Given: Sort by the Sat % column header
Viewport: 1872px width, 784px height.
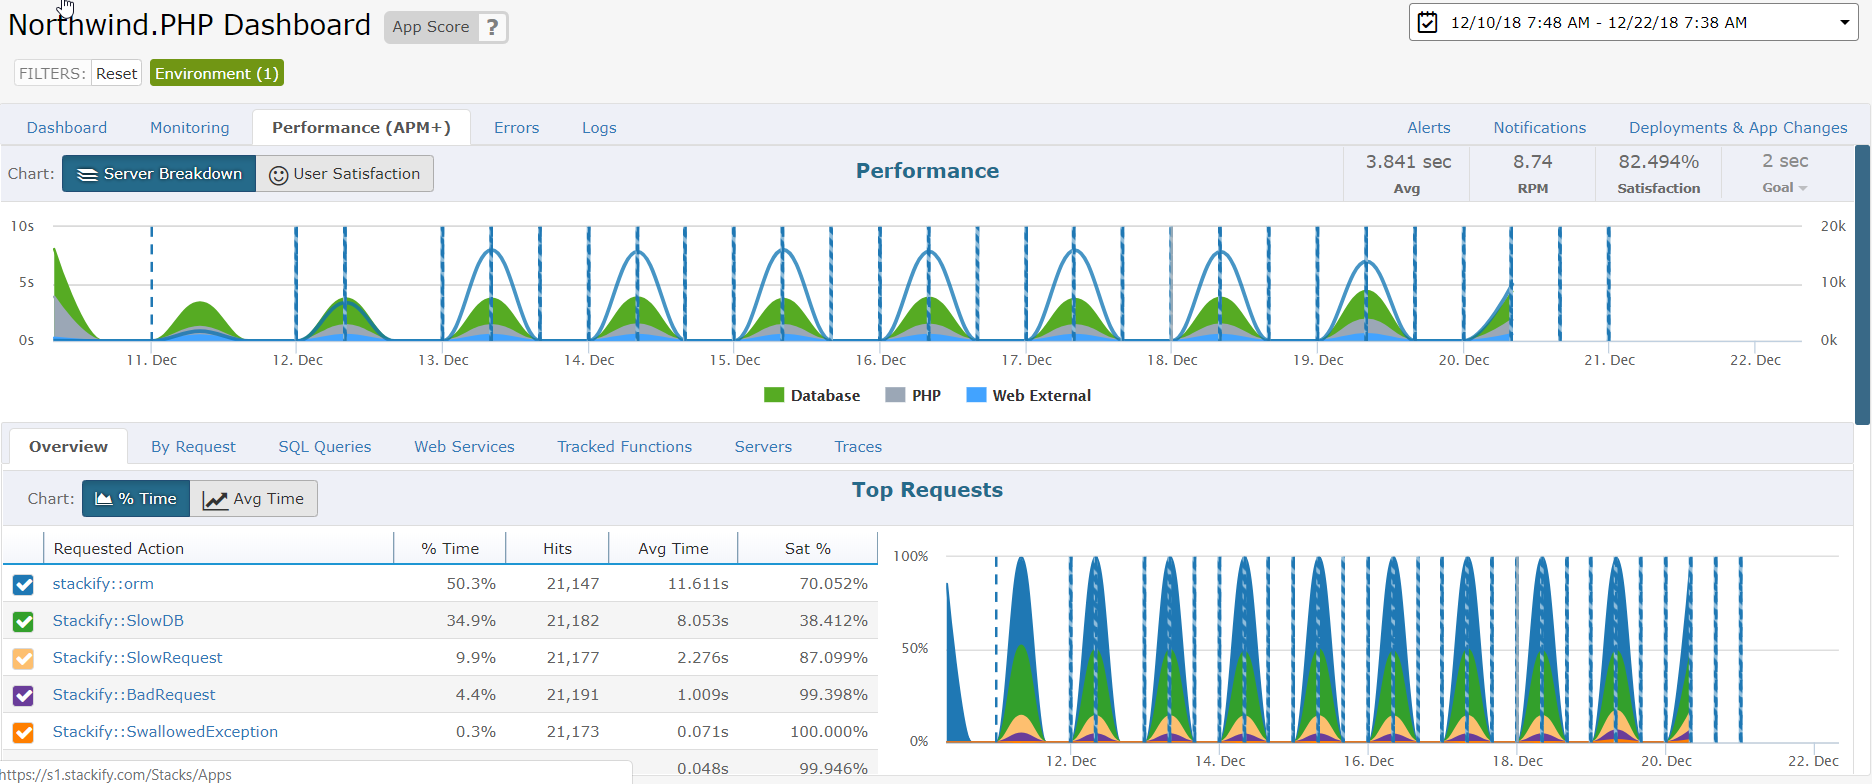Looking at the screenshot, I should tap(808, 548).
